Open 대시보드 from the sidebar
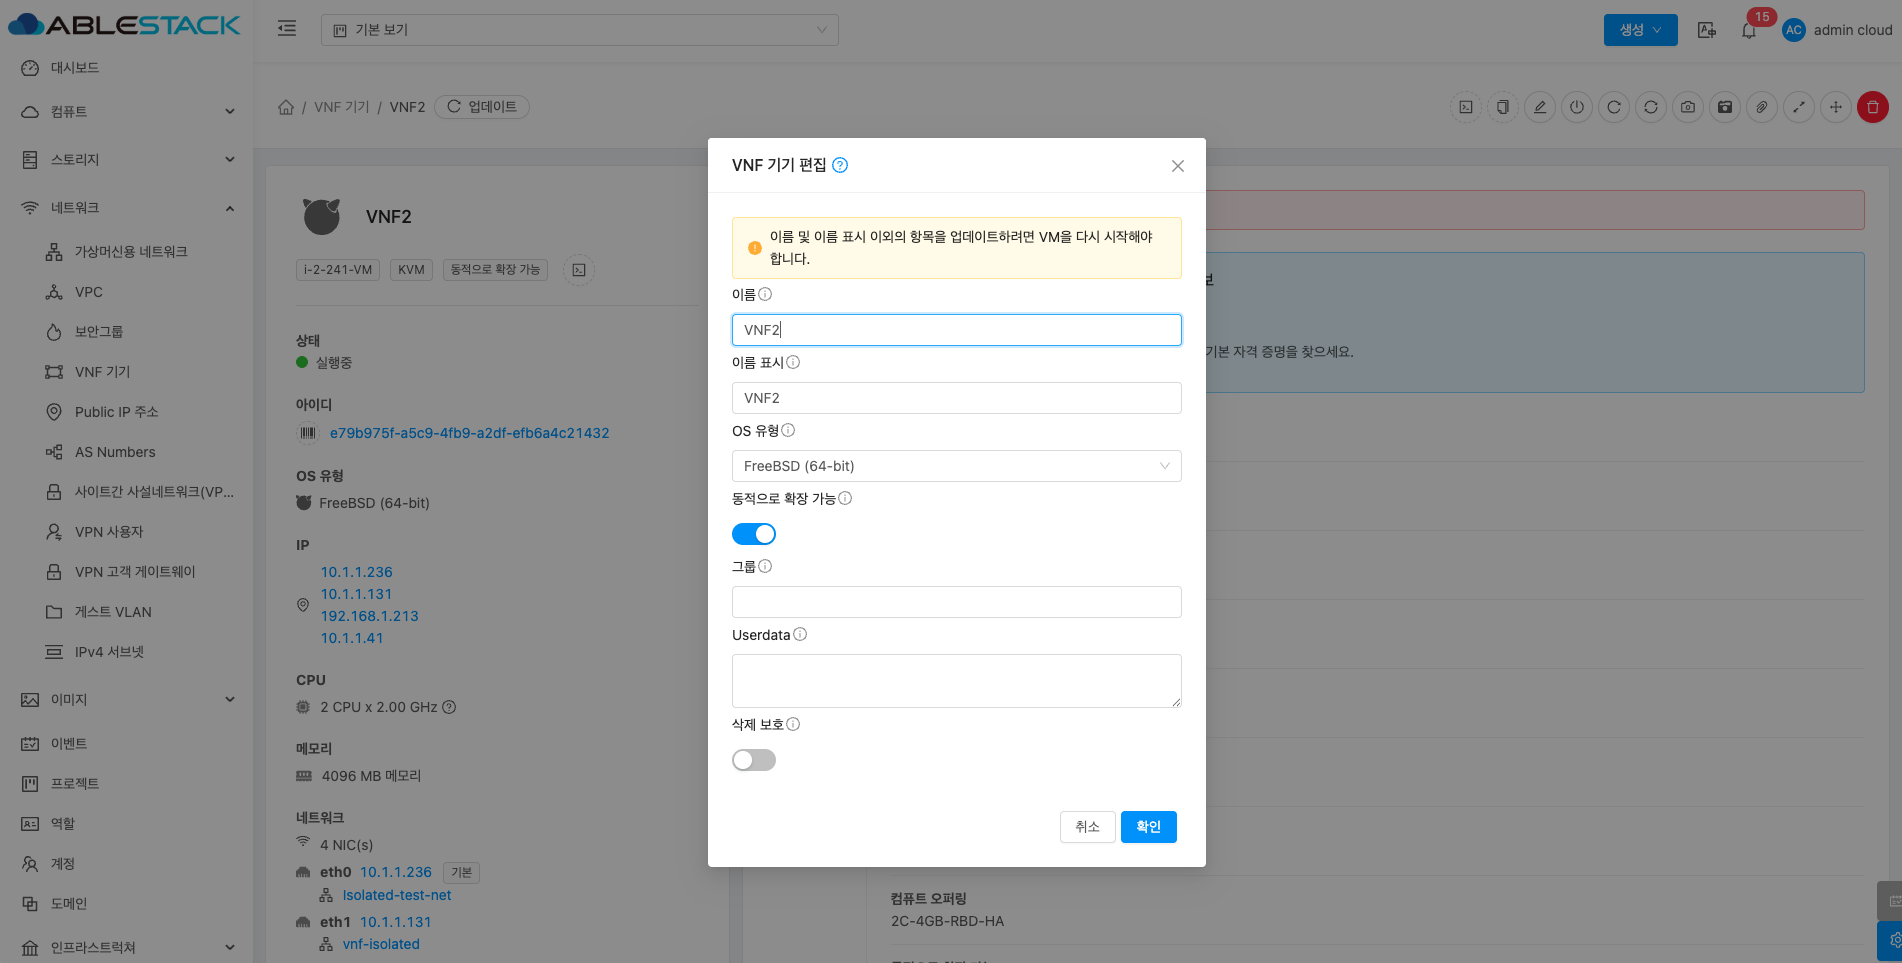 pyautogui.click(x=75, y=68)
